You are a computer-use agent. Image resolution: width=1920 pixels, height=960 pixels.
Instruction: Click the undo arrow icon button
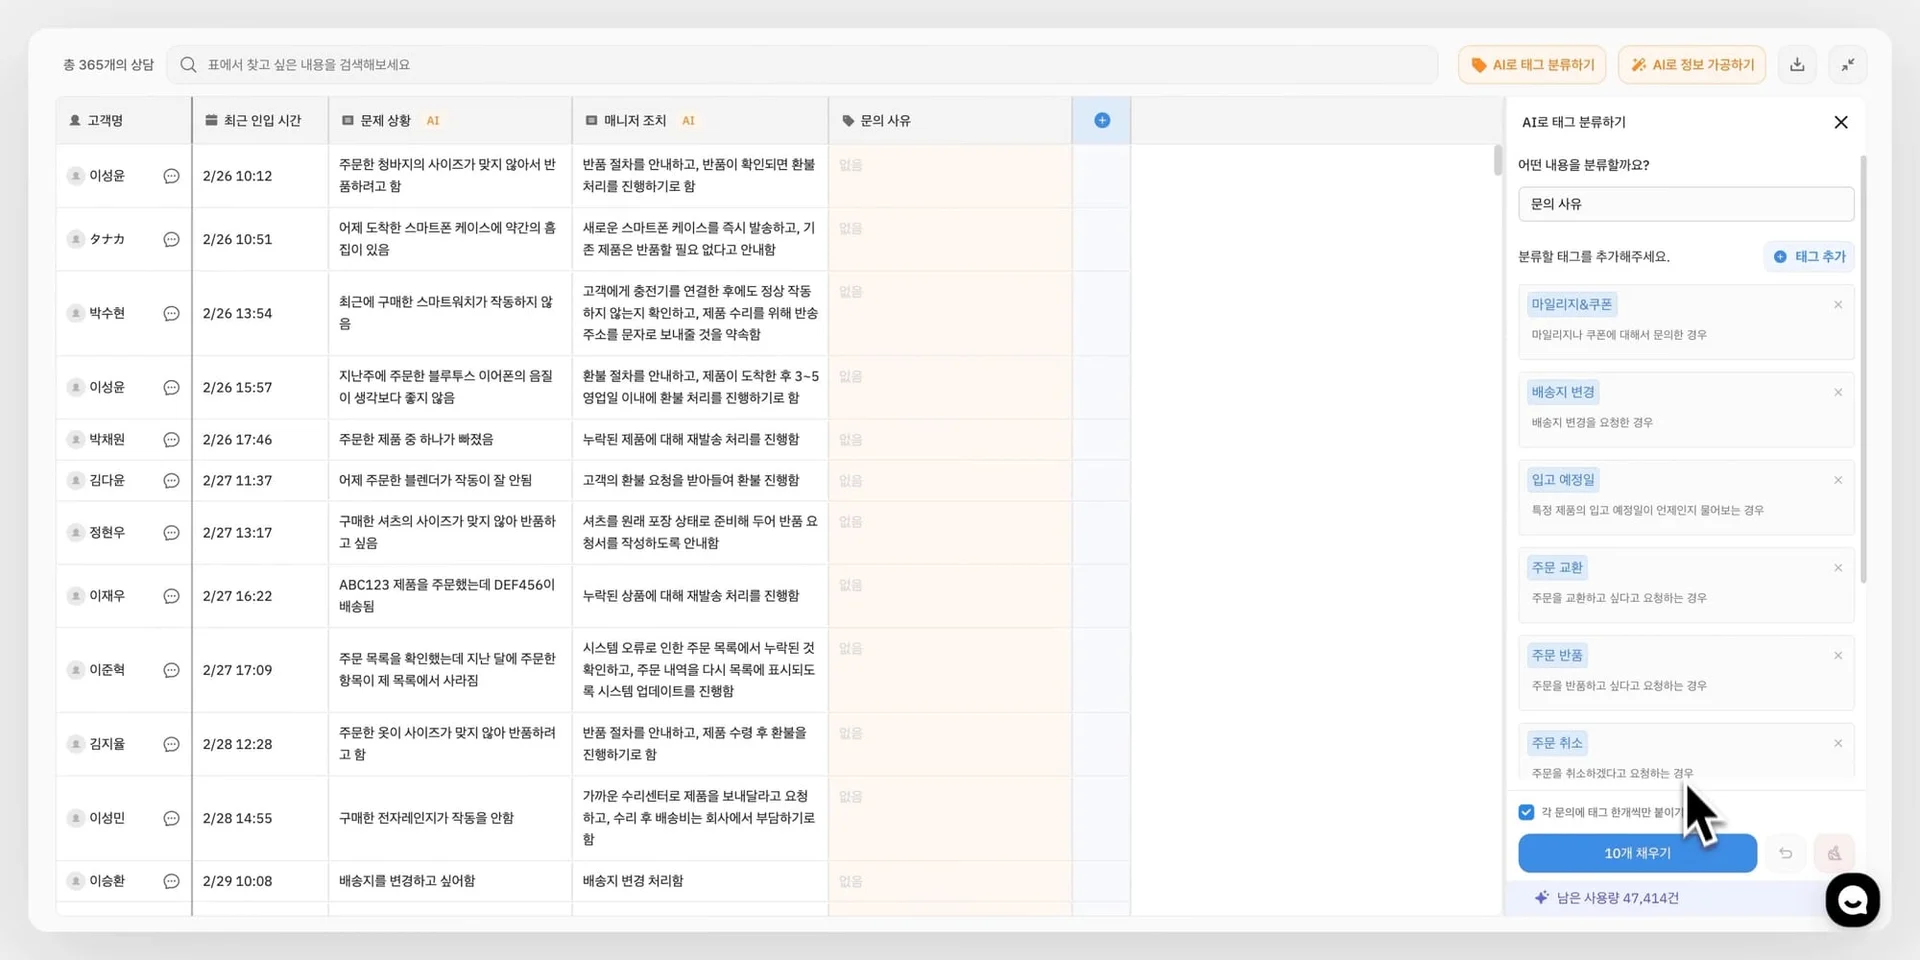tap(1785, 853)
